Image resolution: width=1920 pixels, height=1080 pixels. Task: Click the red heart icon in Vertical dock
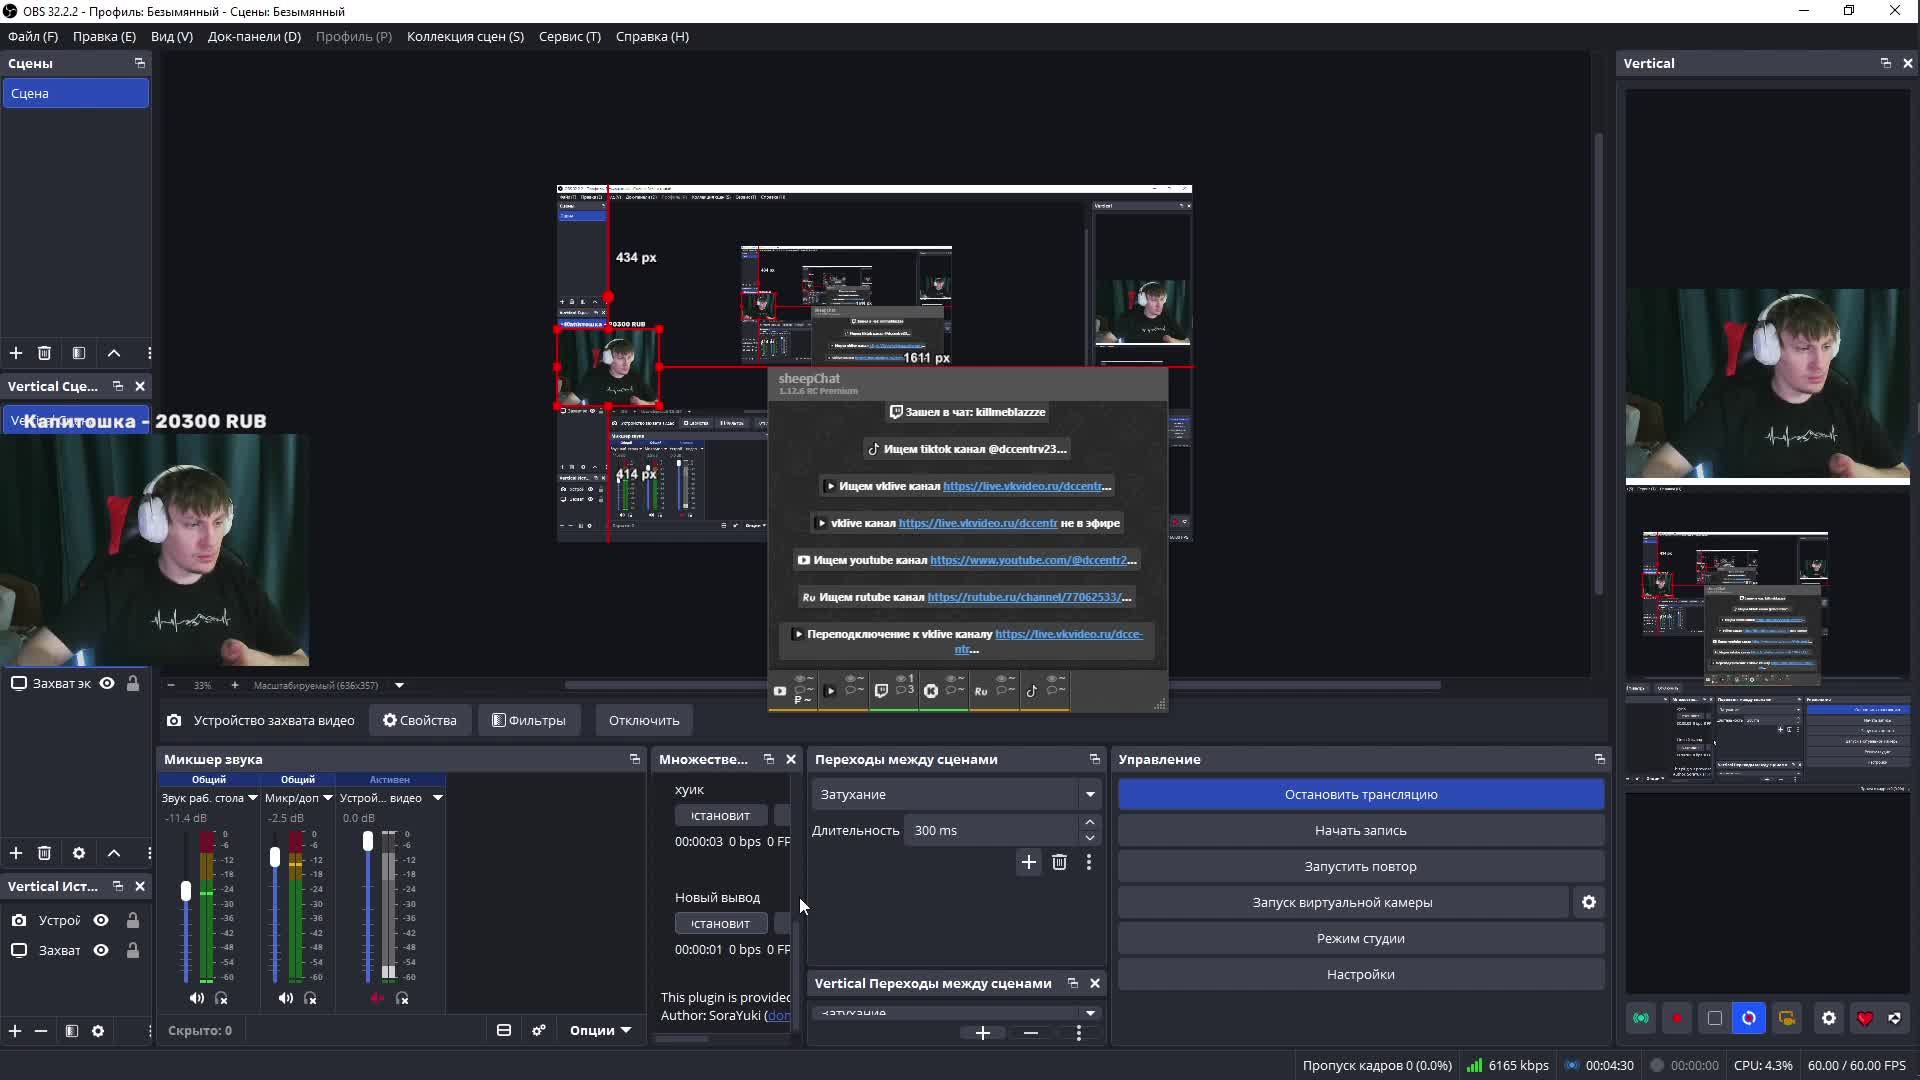1865,1018
